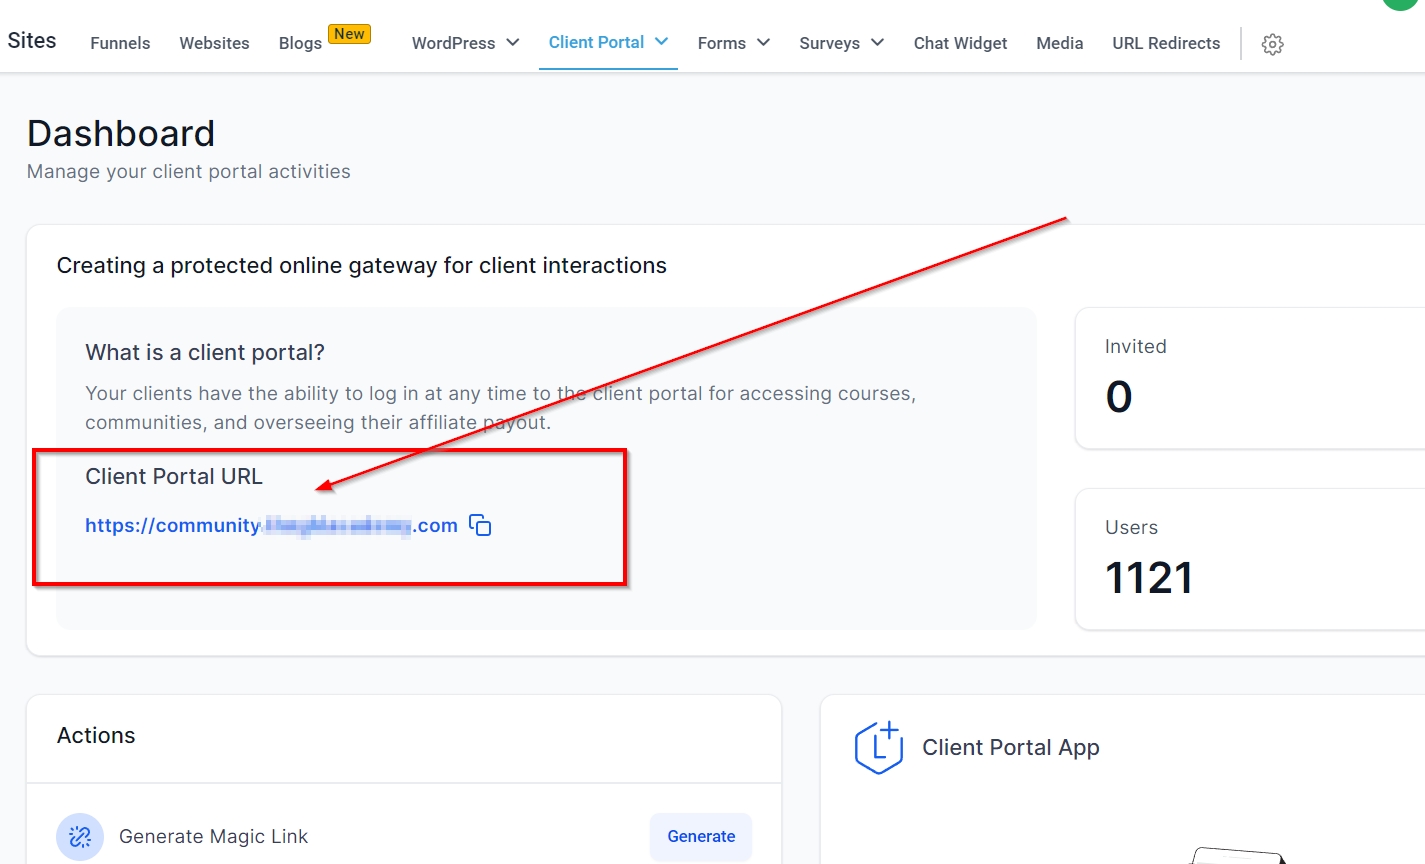
Task: Open the Blogs tab
Action: (300, 43)
